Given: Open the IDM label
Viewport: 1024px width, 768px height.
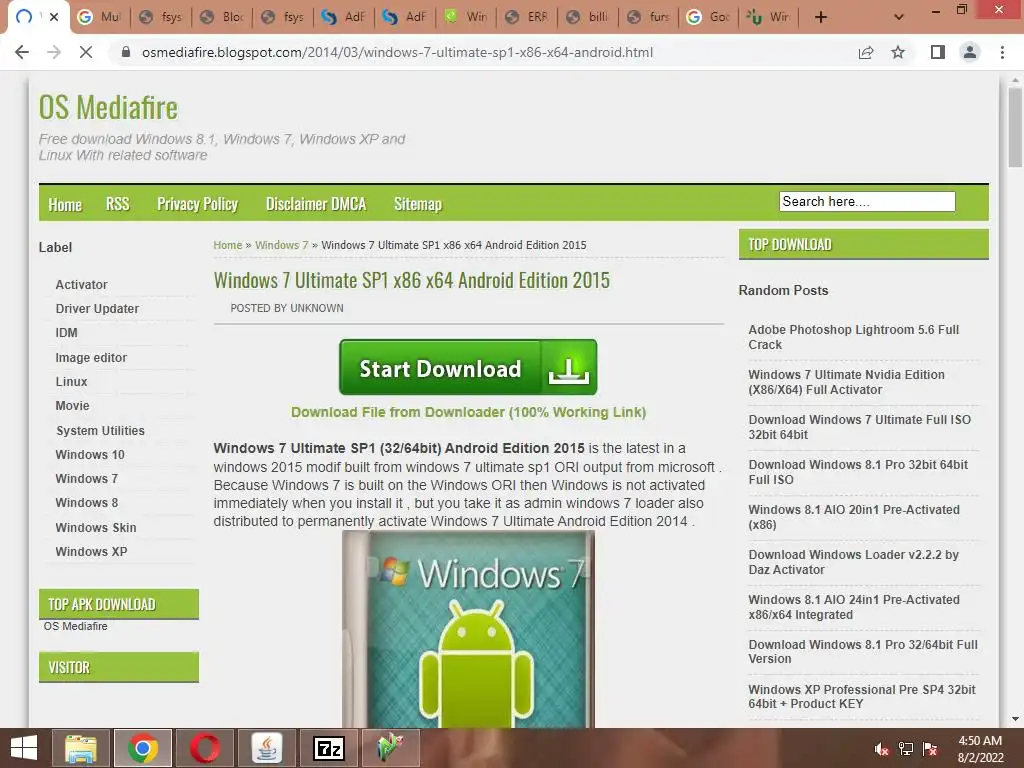Looking at the screenshot, I should point(66,332).
